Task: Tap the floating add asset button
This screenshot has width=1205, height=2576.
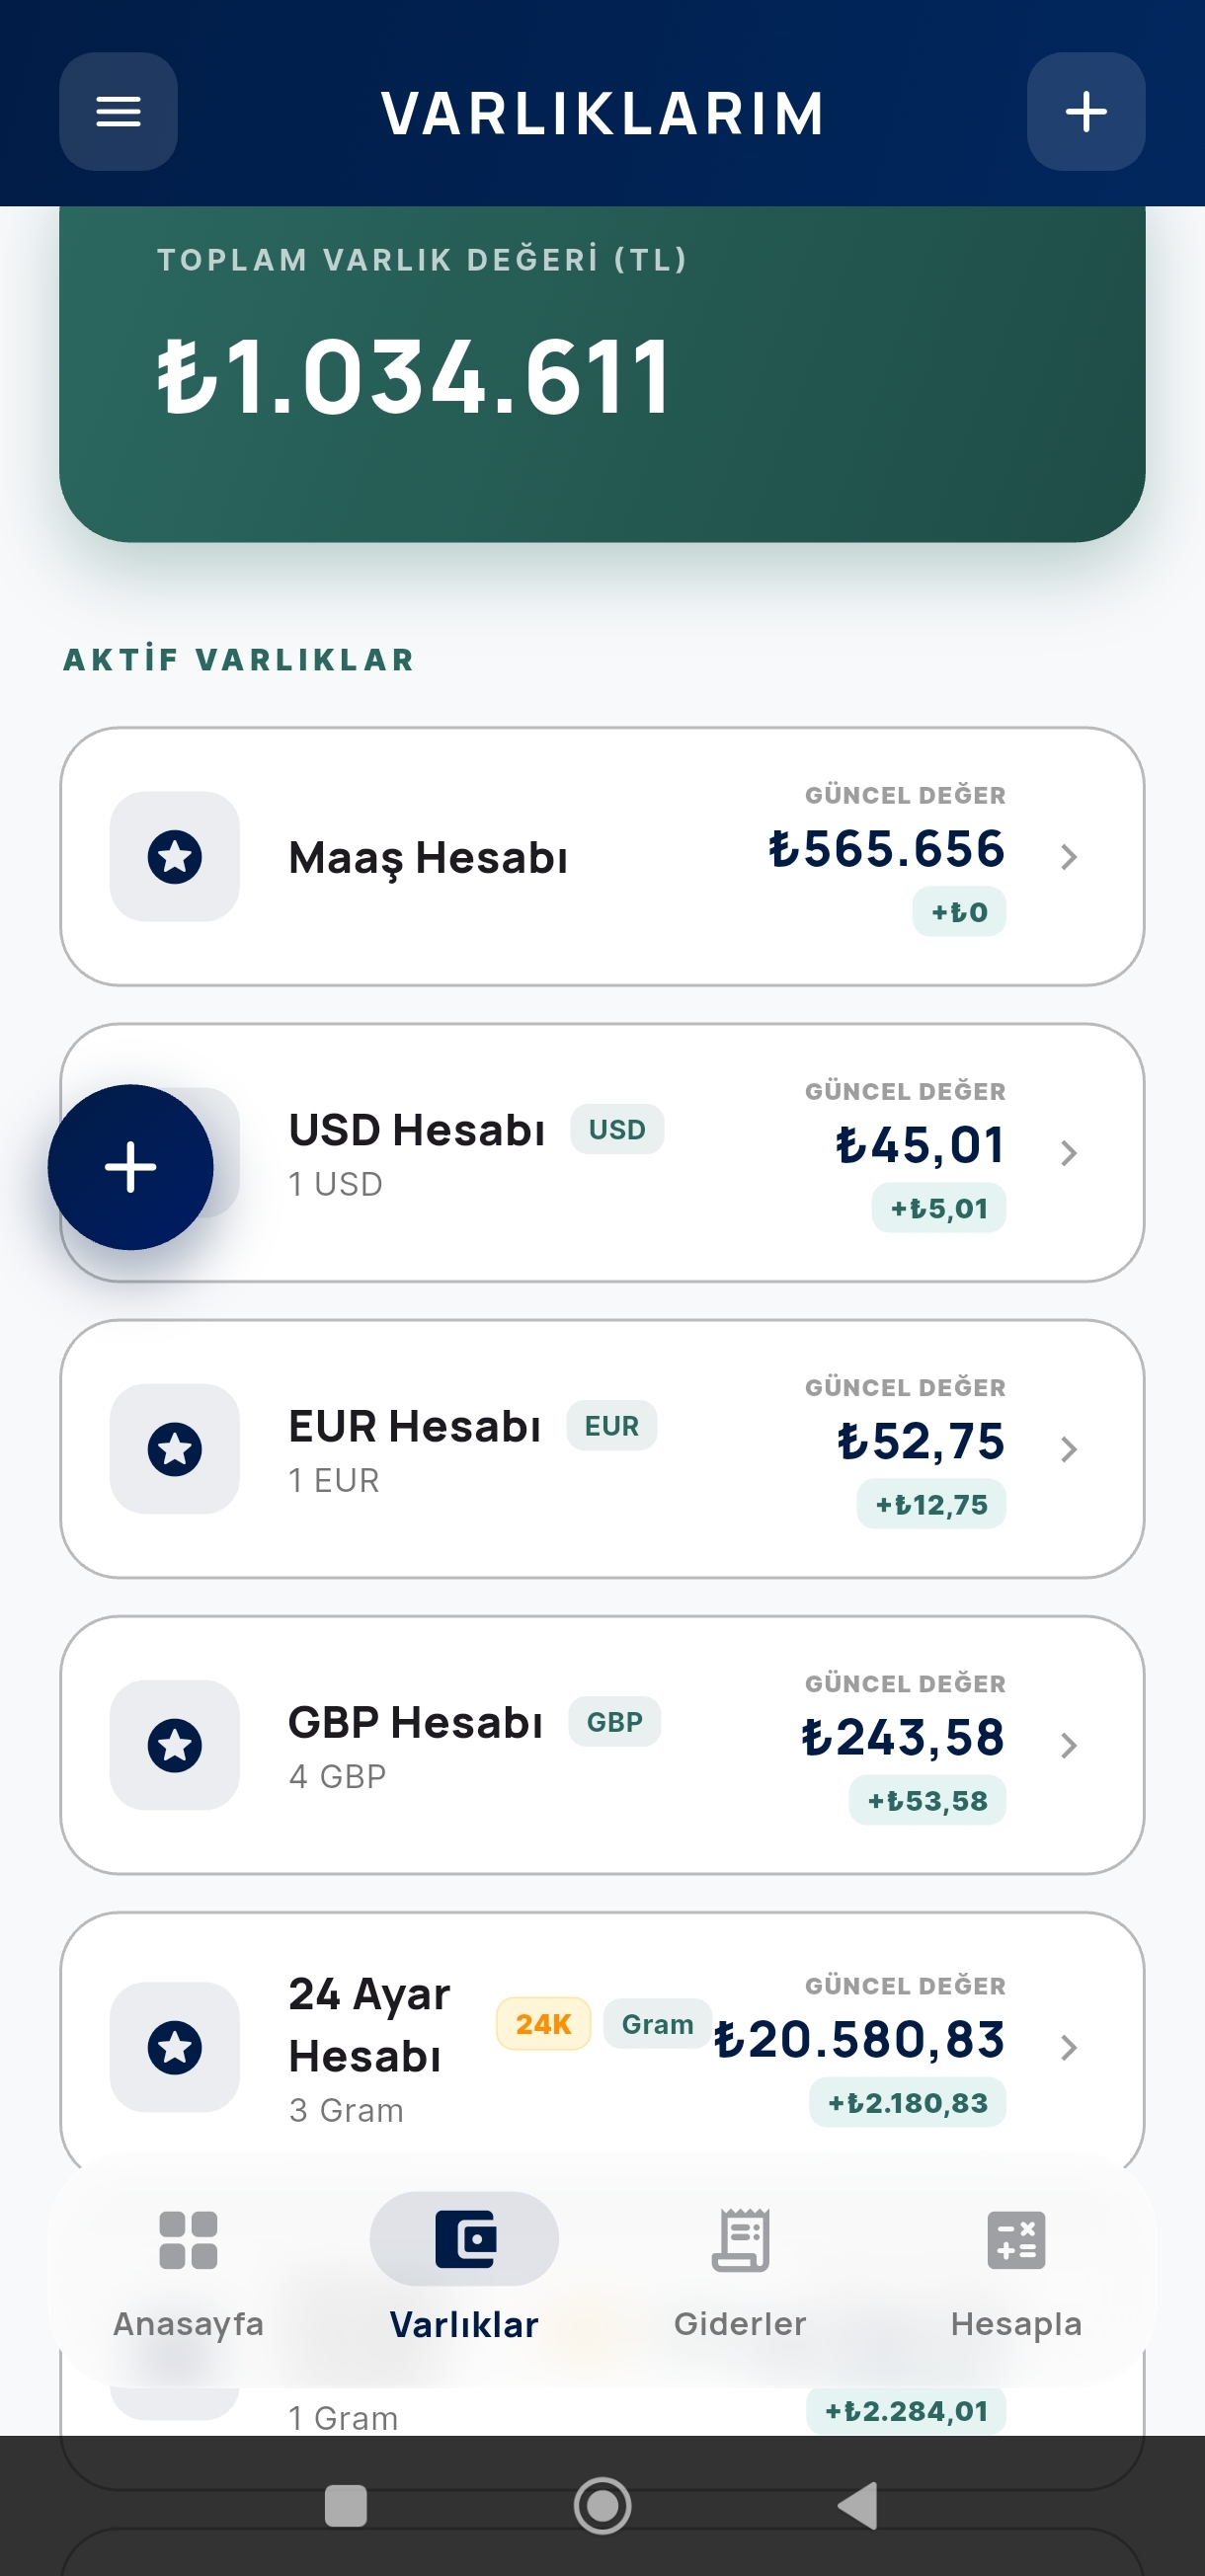Action: 131,1167
